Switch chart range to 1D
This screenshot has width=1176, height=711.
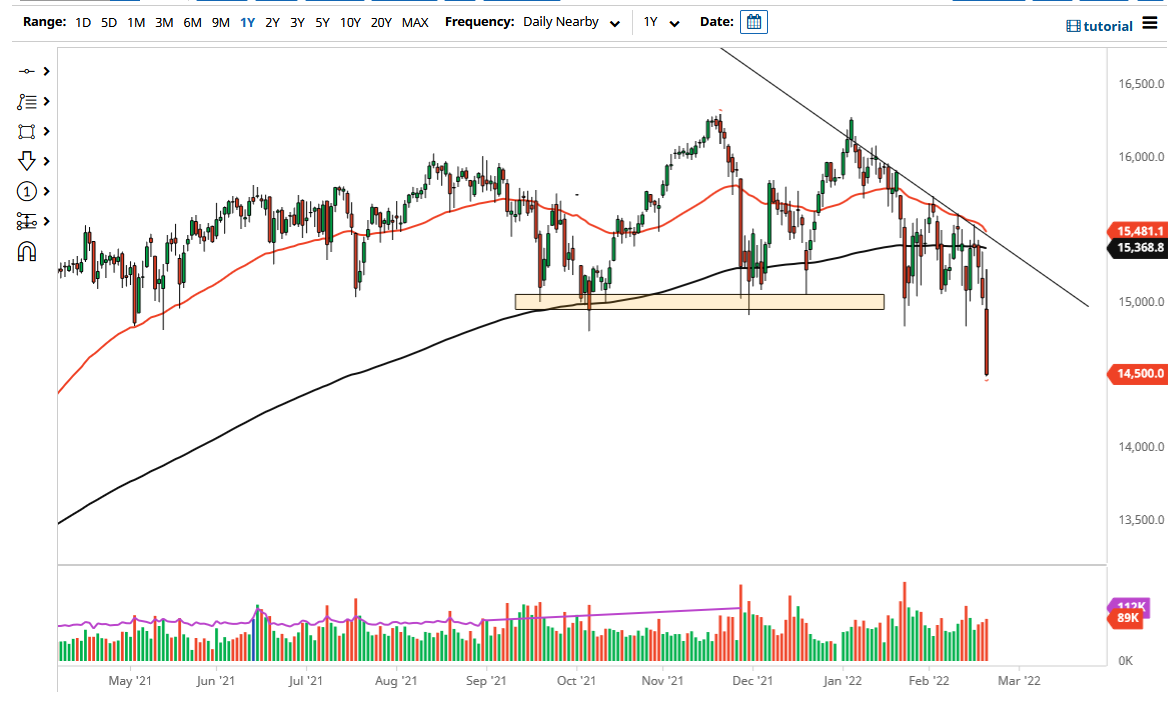pyautogui.click(x=82, y=21)
